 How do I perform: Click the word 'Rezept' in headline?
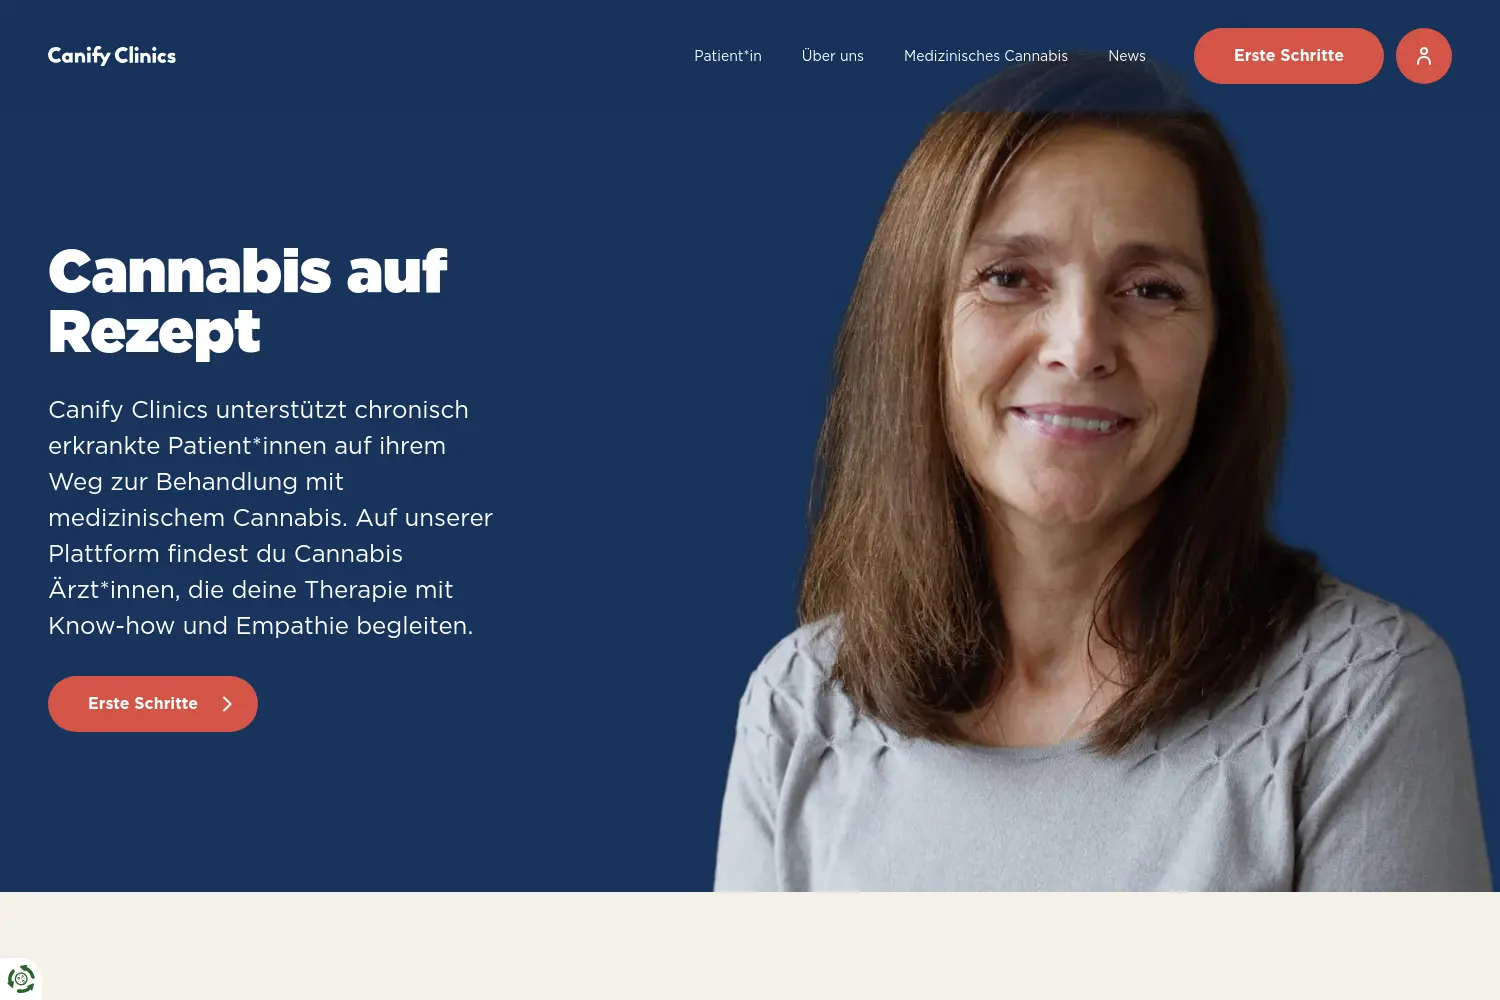154,332
